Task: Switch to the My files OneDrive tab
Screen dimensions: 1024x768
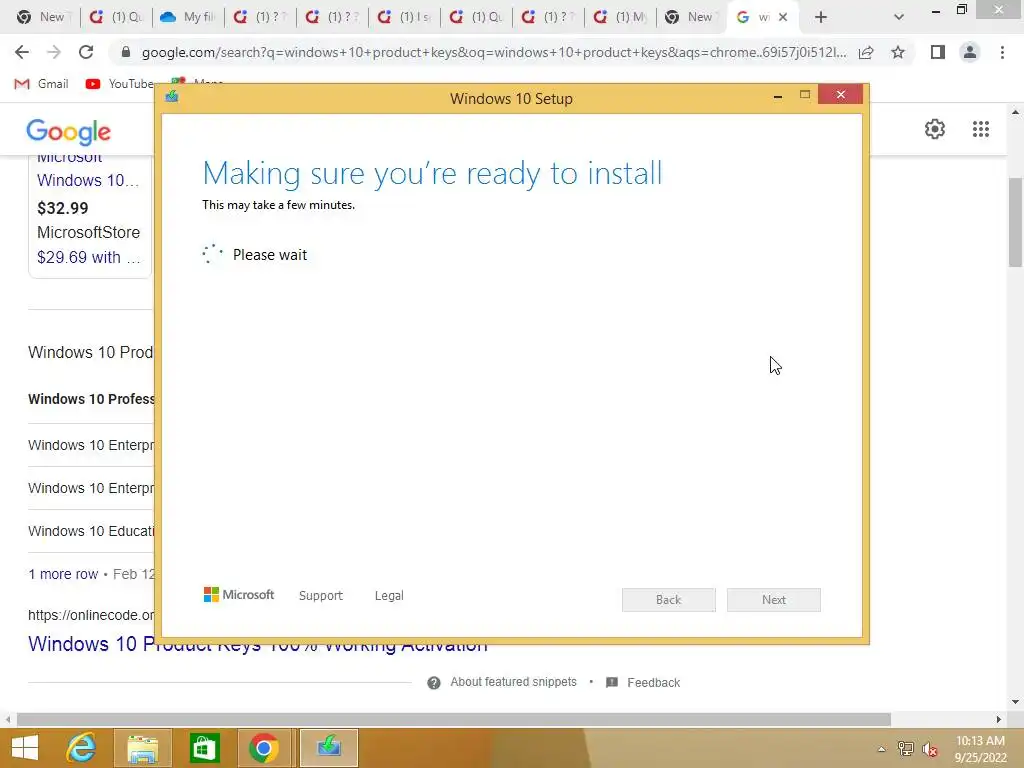Action: (x=188, y=18)
